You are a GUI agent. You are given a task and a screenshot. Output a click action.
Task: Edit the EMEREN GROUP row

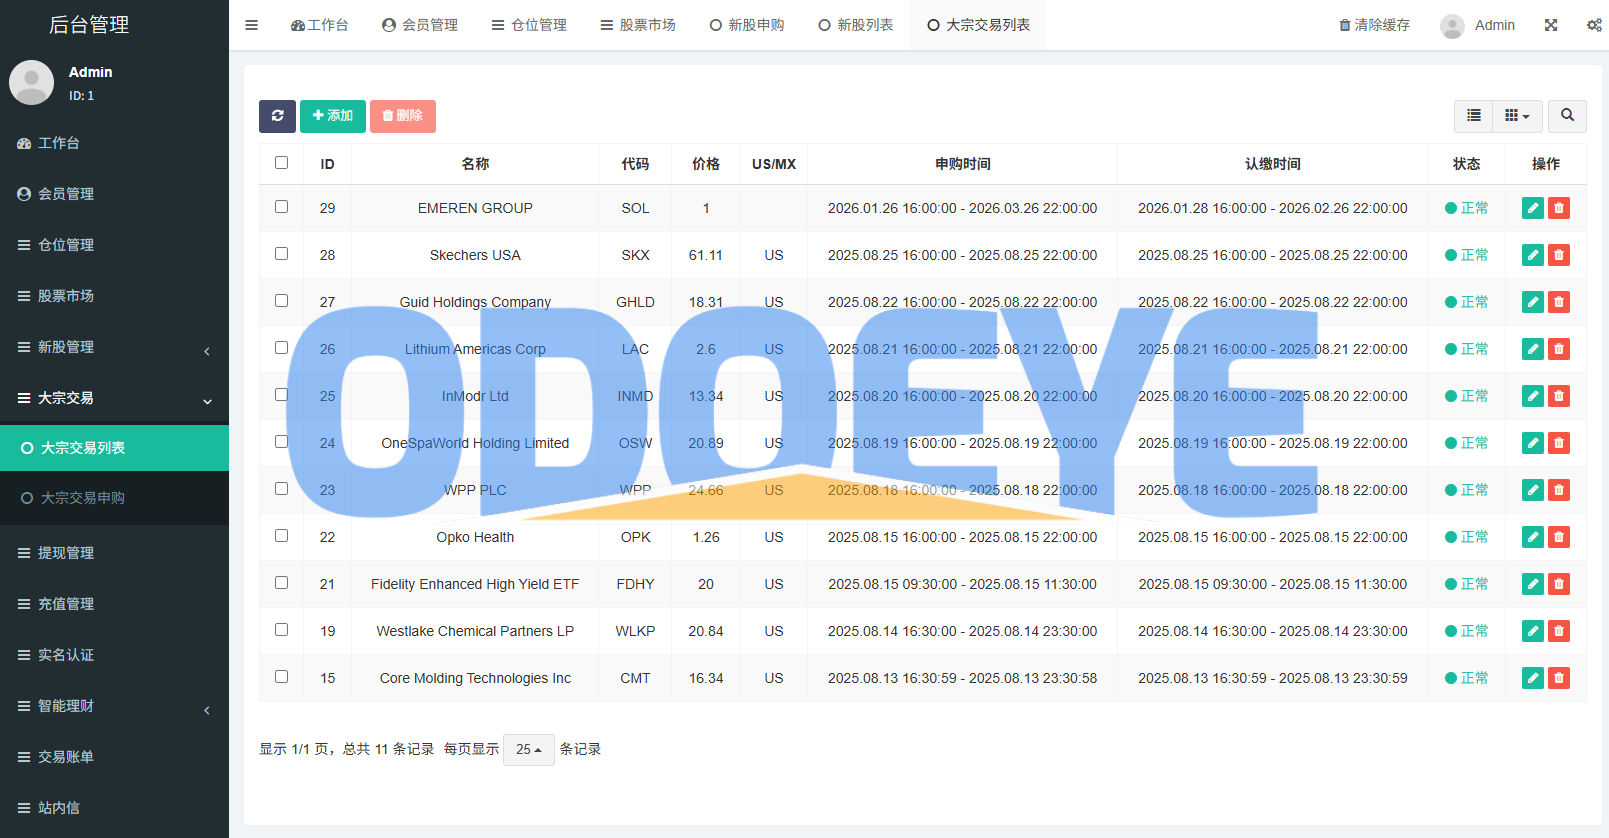tap(1532, 208)
